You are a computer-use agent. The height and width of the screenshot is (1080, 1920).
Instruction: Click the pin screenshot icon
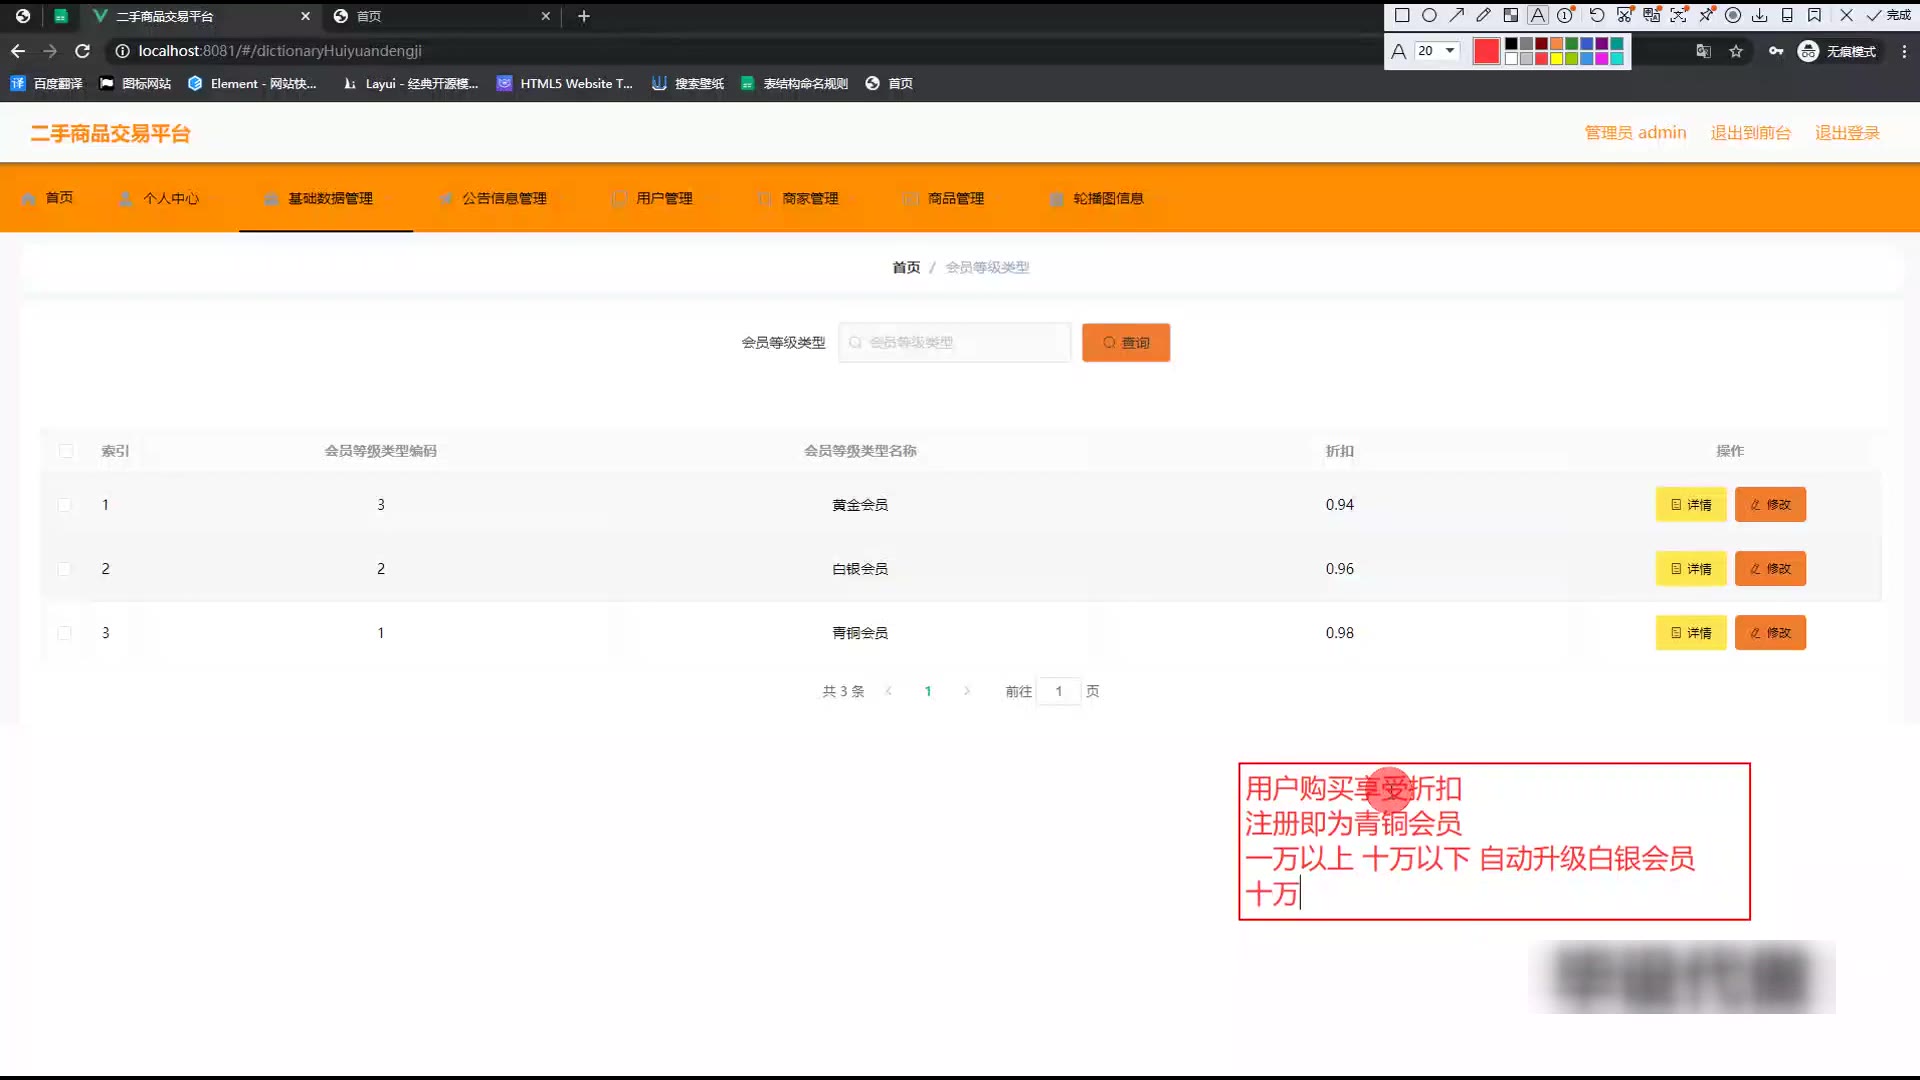[1706, 15]
